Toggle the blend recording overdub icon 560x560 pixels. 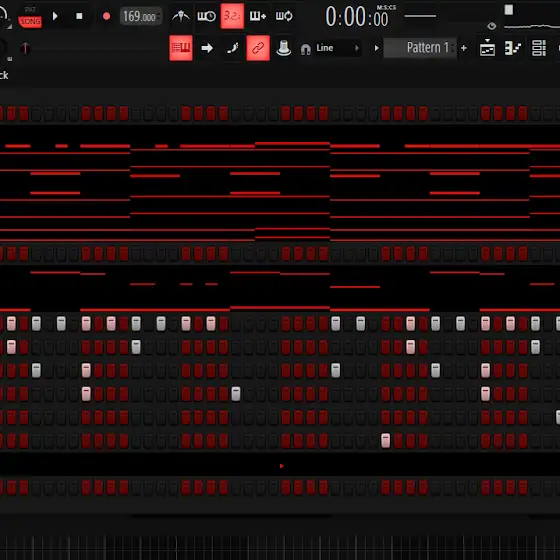(258, 16)
